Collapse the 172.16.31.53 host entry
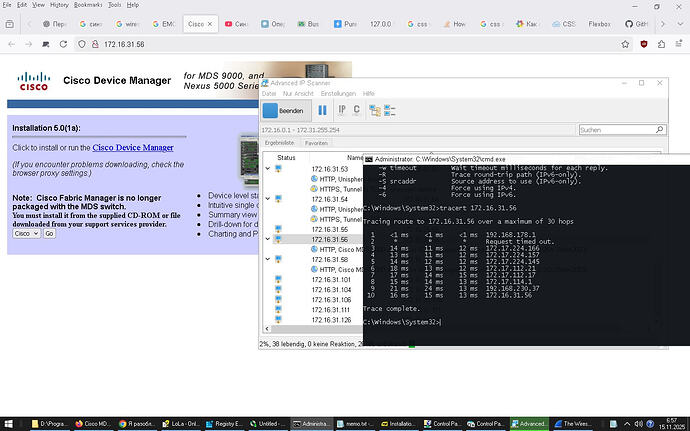Image resolution: width=690 pixels, height=431 pixels. [x=267, y=169]
